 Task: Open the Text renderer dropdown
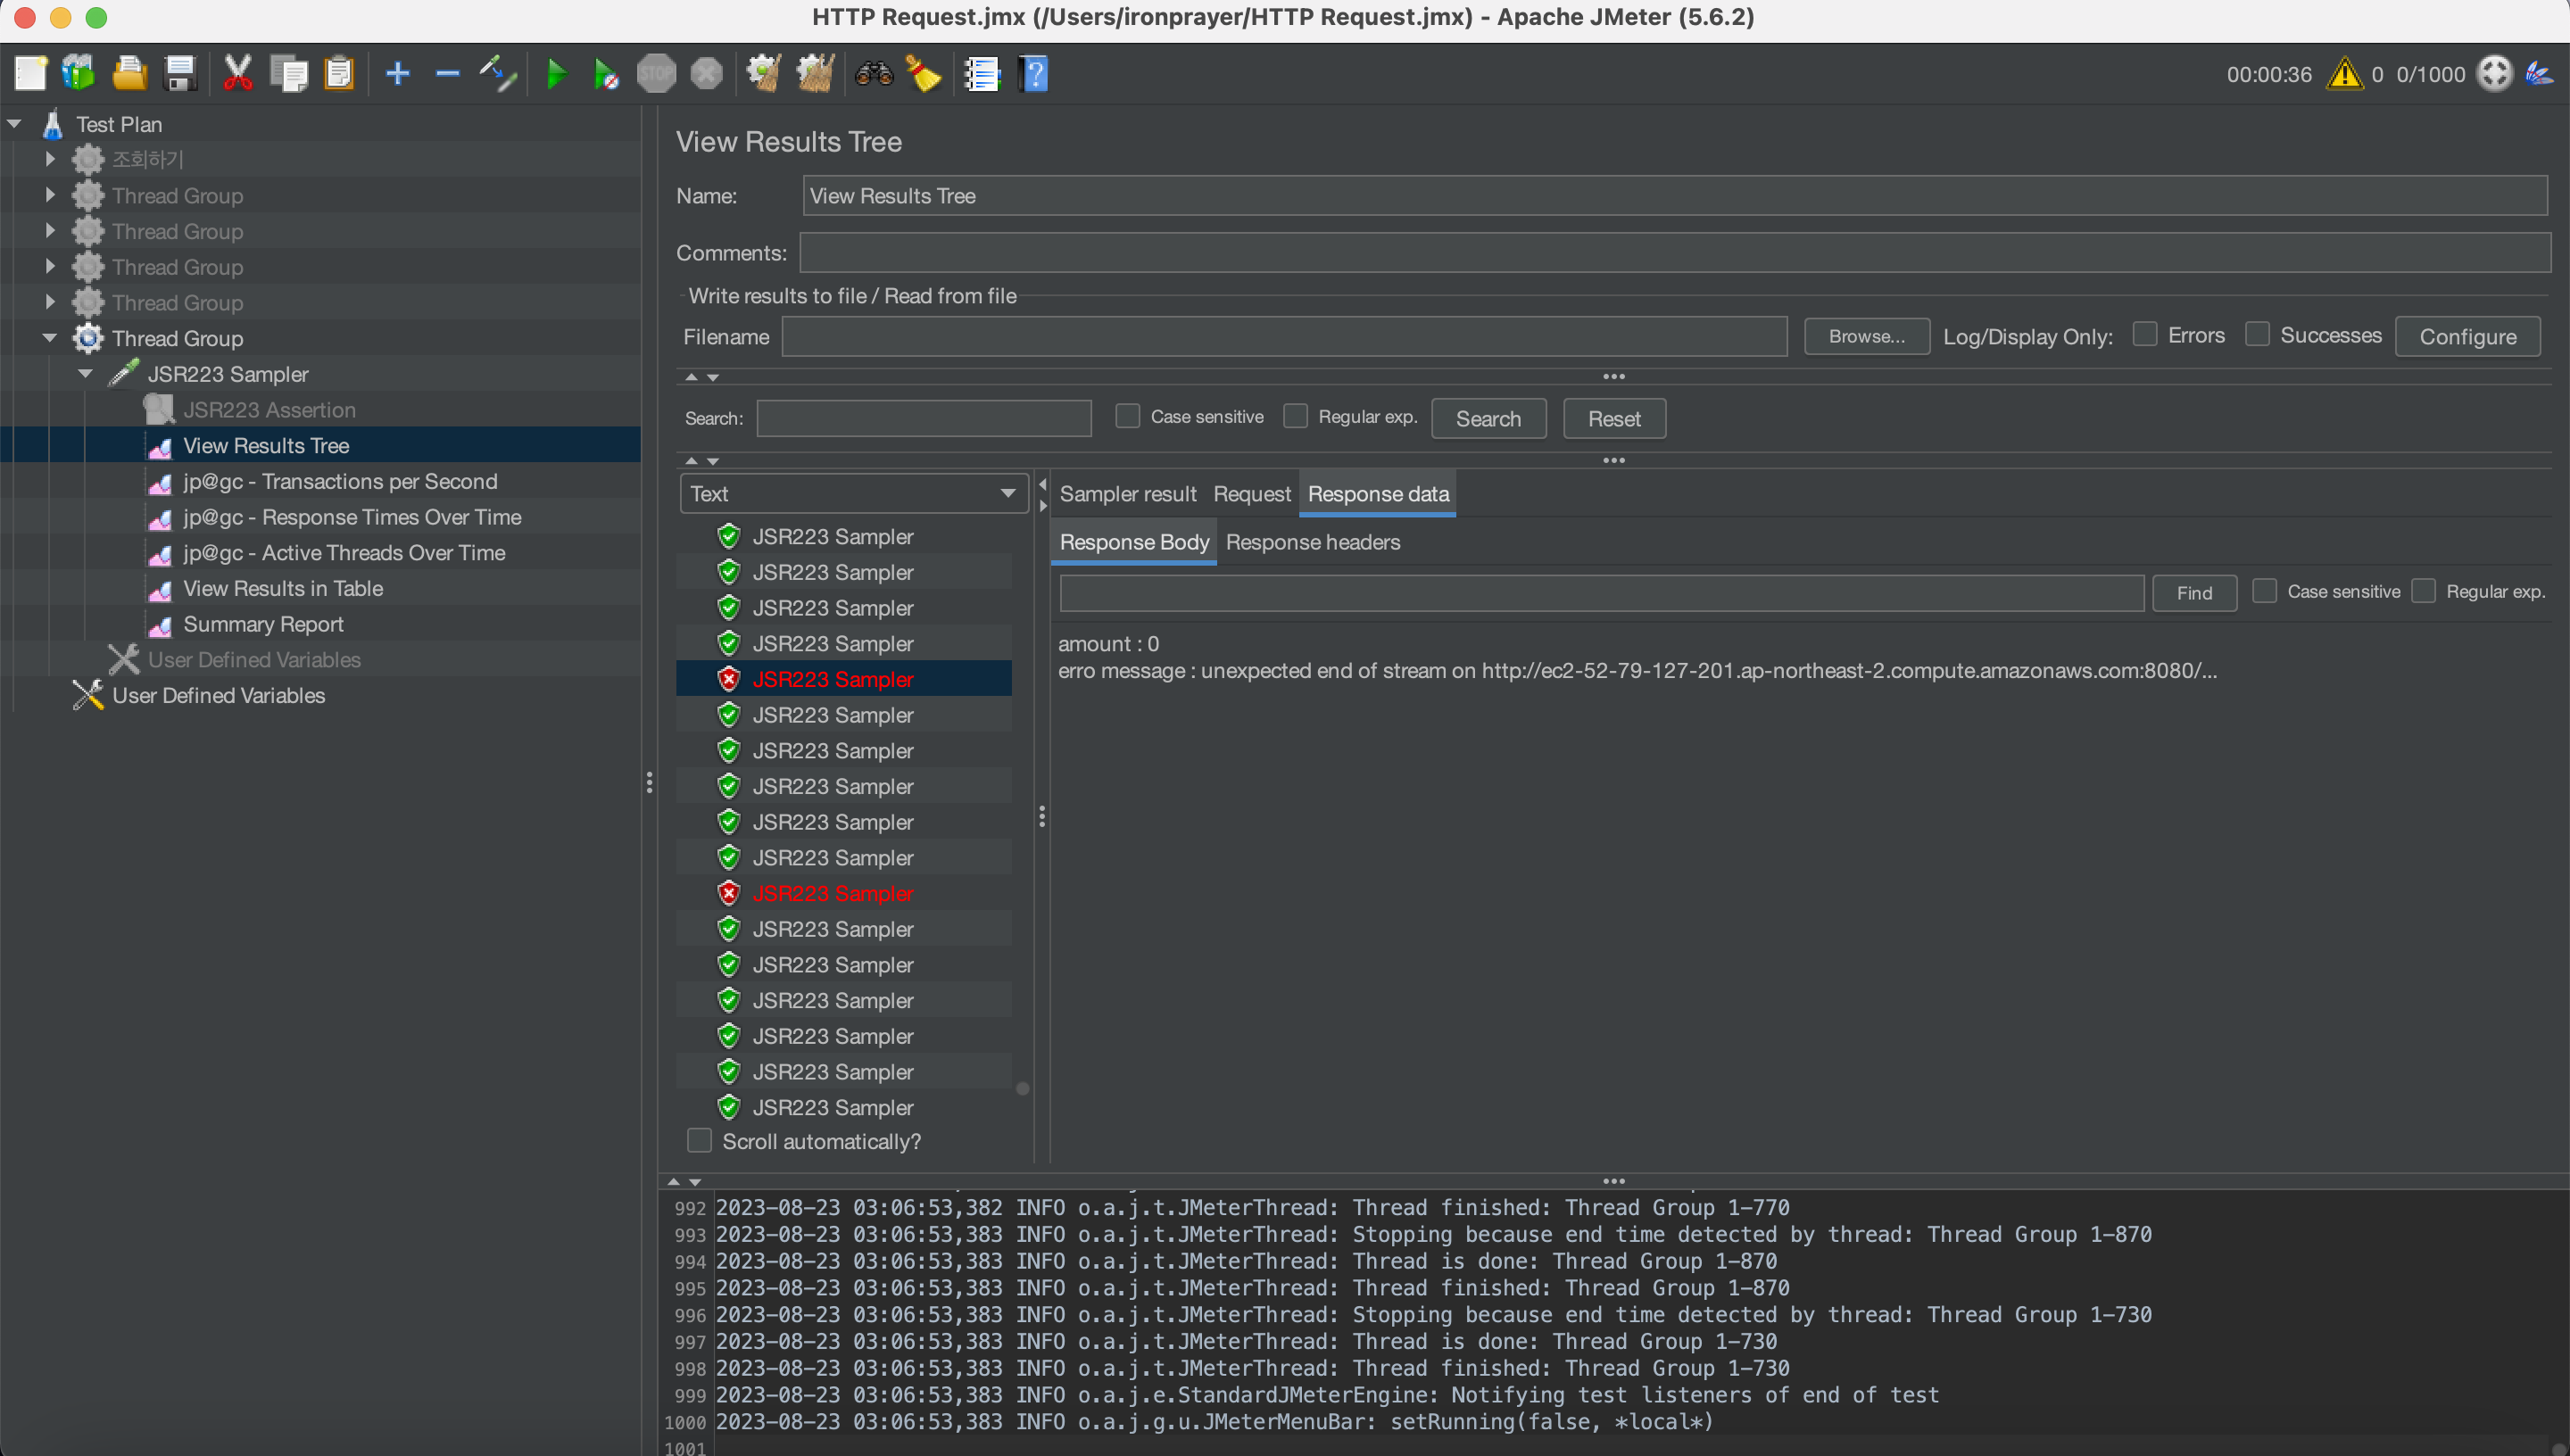853,493
